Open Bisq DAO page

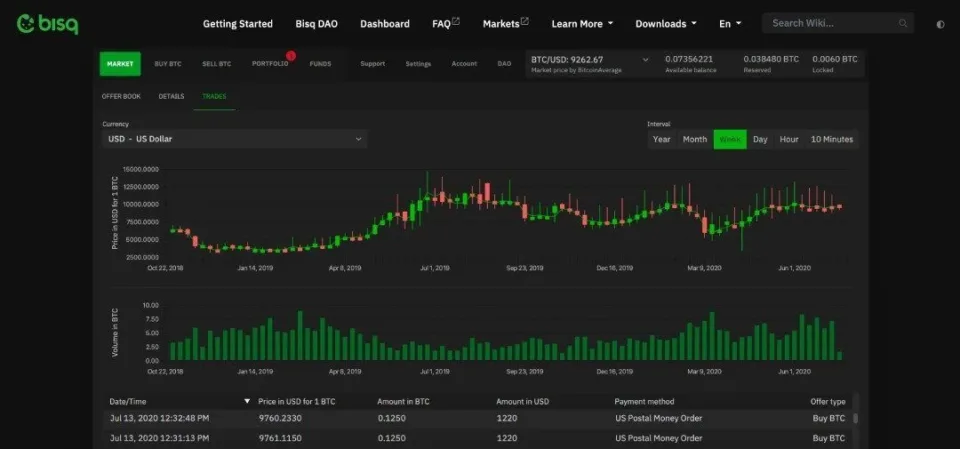(317, 24)
